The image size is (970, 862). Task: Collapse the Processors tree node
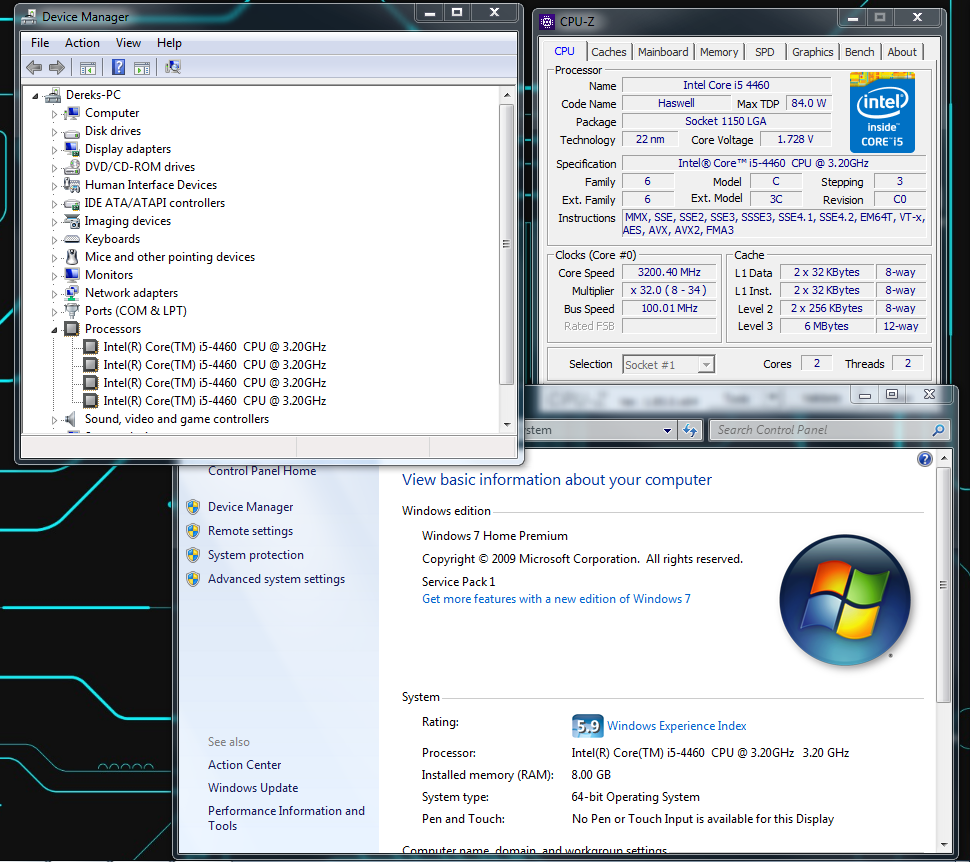[x=55, y=329]
